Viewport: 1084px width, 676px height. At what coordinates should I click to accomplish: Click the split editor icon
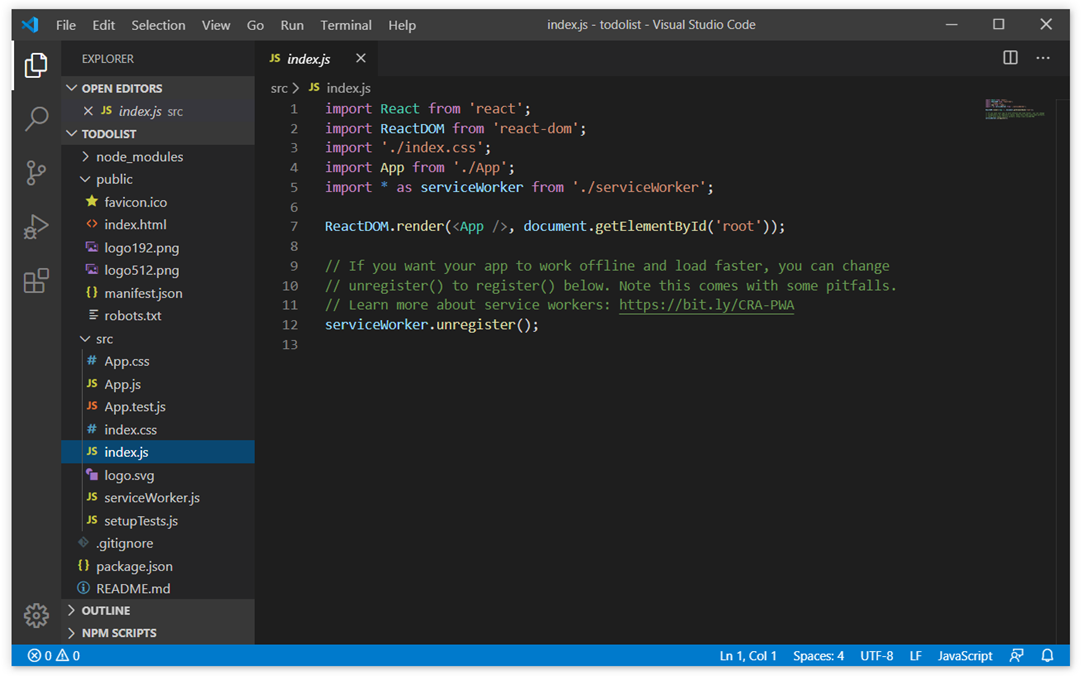1010,58
